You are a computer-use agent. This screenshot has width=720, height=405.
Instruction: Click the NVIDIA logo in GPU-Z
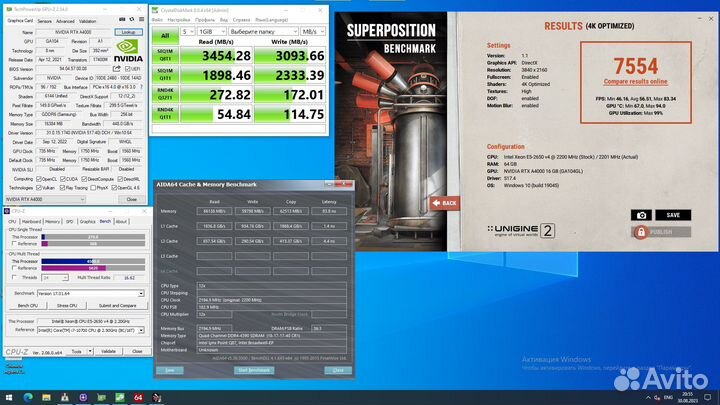coord(128,51)
